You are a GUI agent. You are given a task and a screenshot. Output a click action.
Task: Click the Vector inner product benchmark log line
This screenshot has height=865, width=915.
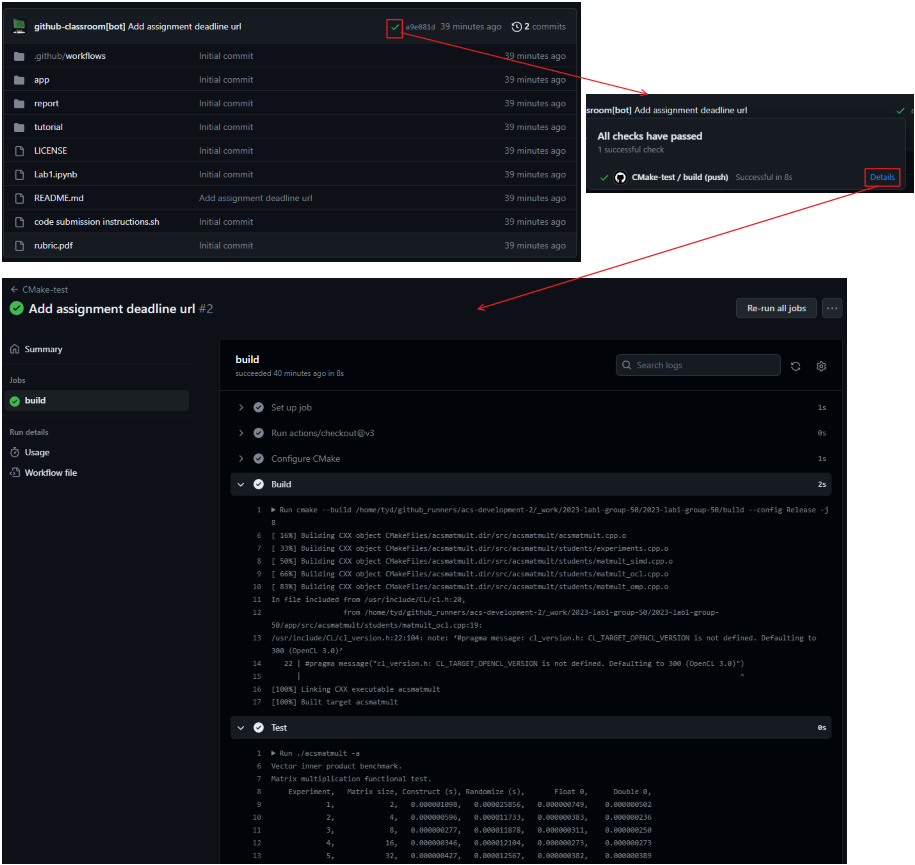[336, 766]
